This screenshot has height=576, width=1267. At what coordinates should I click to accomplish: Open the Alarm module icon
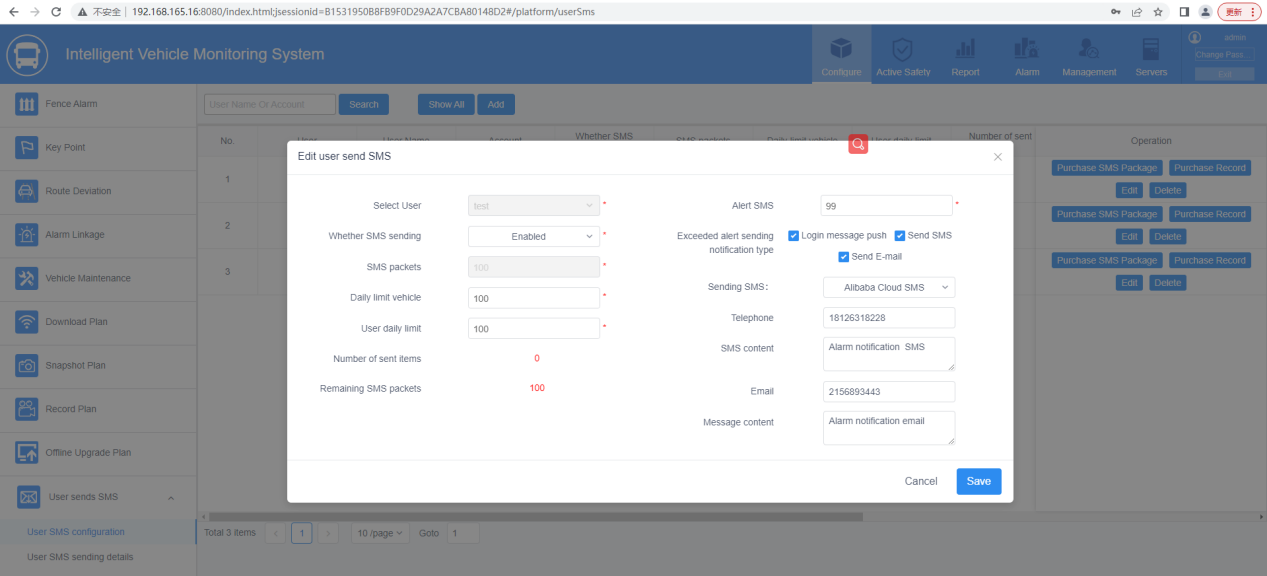click(x=1027, y=50)
